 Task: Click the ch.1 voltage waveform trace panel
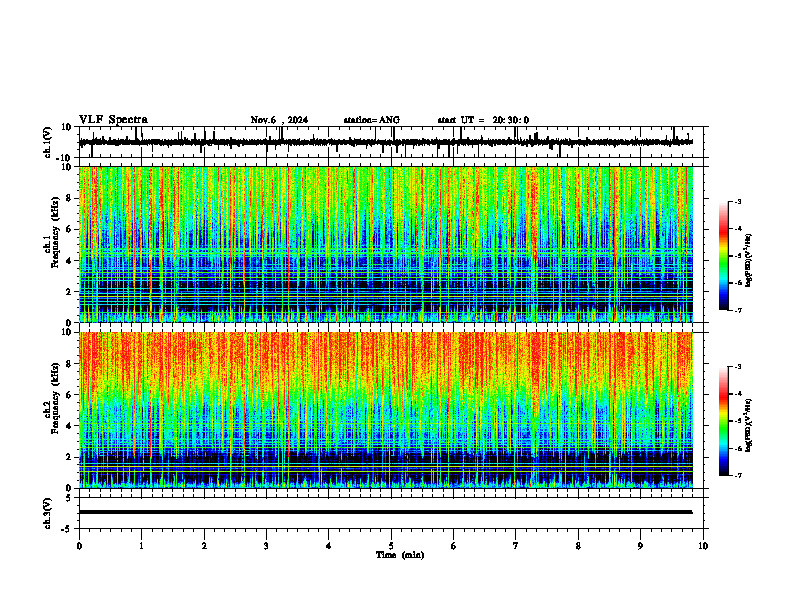pyautogui.click(x=393, y=142)
